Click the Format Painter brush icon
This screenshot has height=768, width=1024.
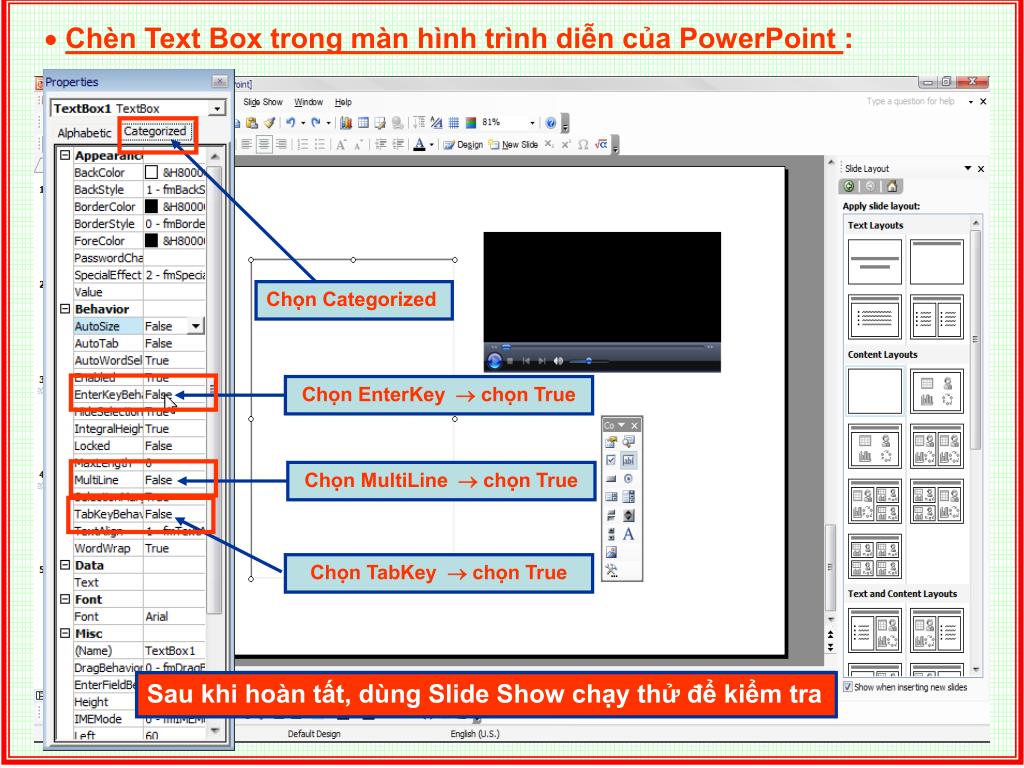(x=269, y=123)
